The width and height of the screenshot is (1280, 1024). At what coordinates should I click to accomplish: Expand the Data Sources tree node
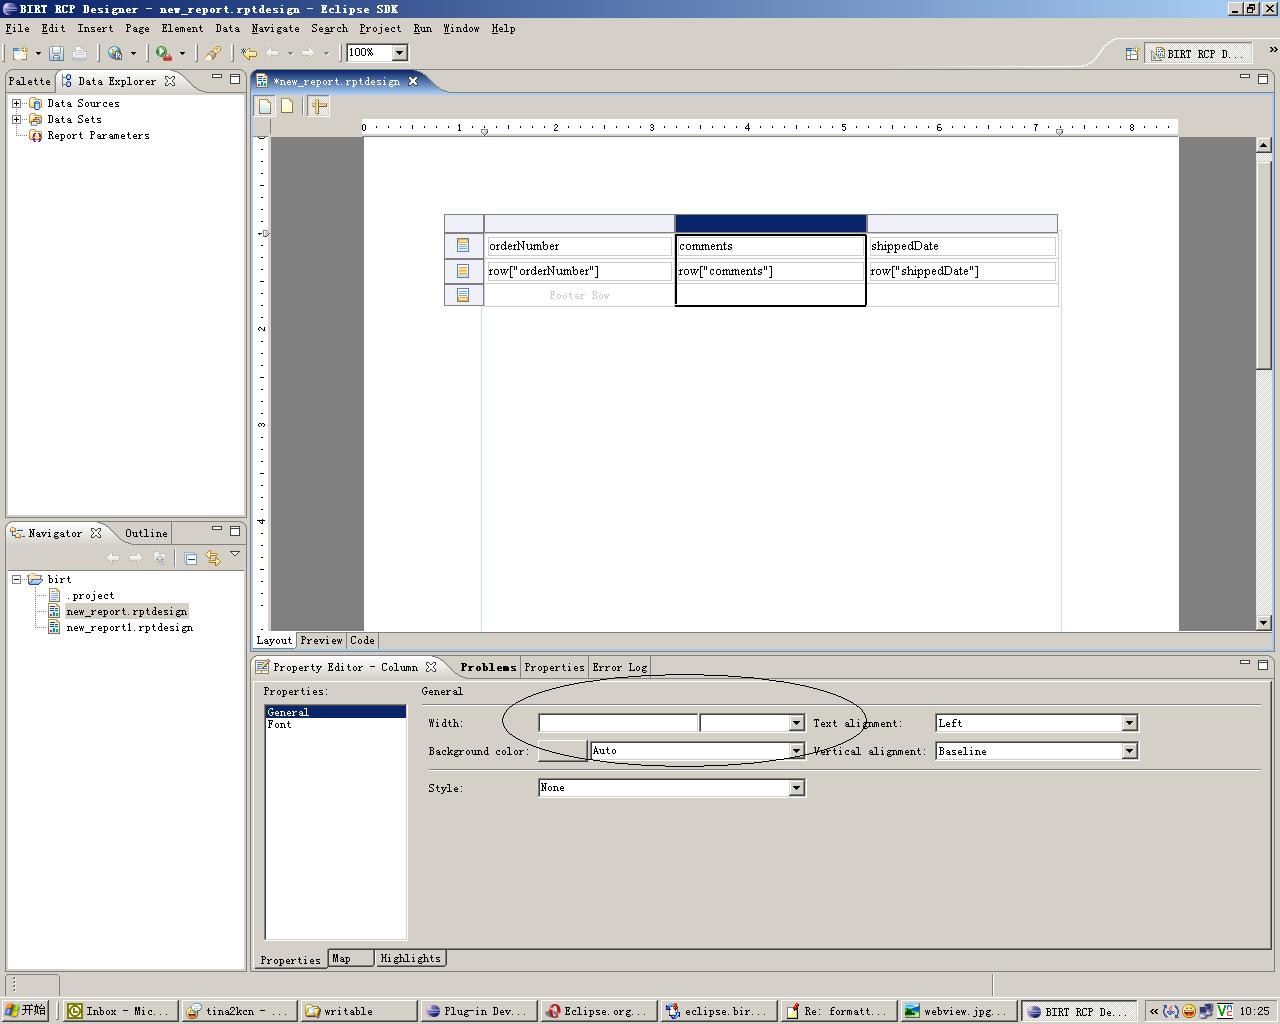pos(16,103)
